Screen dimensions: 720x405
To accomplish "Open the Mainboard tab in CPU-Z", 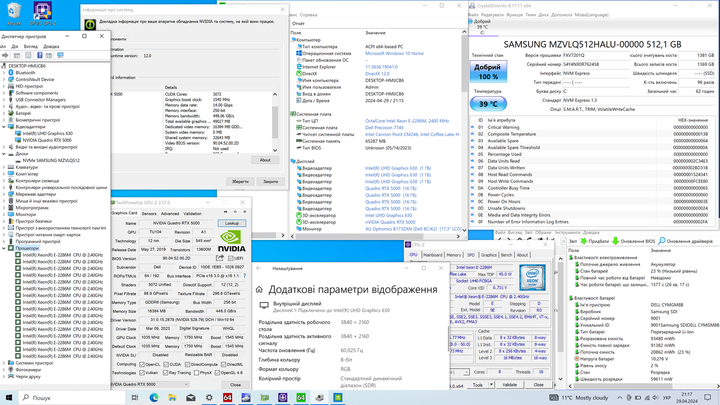I will click(x=433, y=255).
